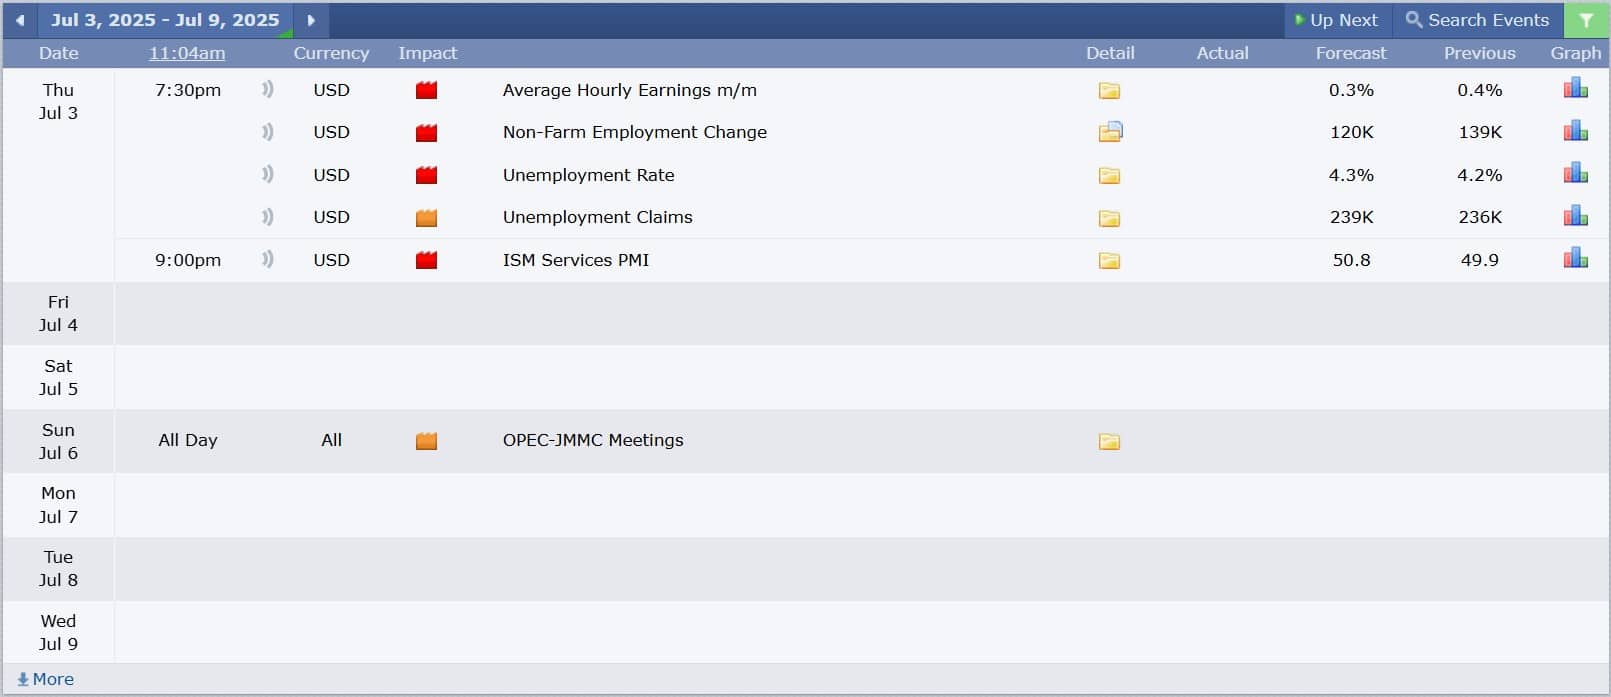Open graph icon for Unemployment Claims row
The image size is (1611, 697).
pos(1576,216)
